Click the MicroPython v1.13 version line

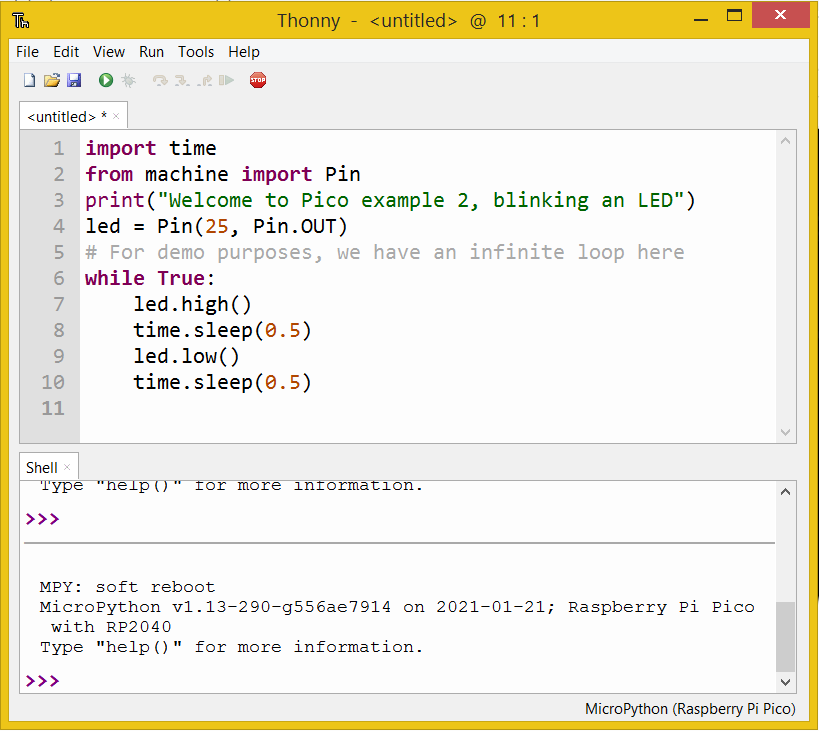coord(397,607)
